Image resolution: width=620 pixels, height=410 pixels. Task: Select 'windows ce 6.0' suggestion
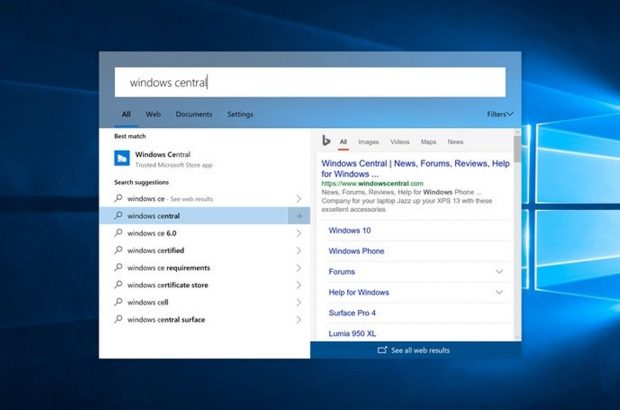[204, 233]
